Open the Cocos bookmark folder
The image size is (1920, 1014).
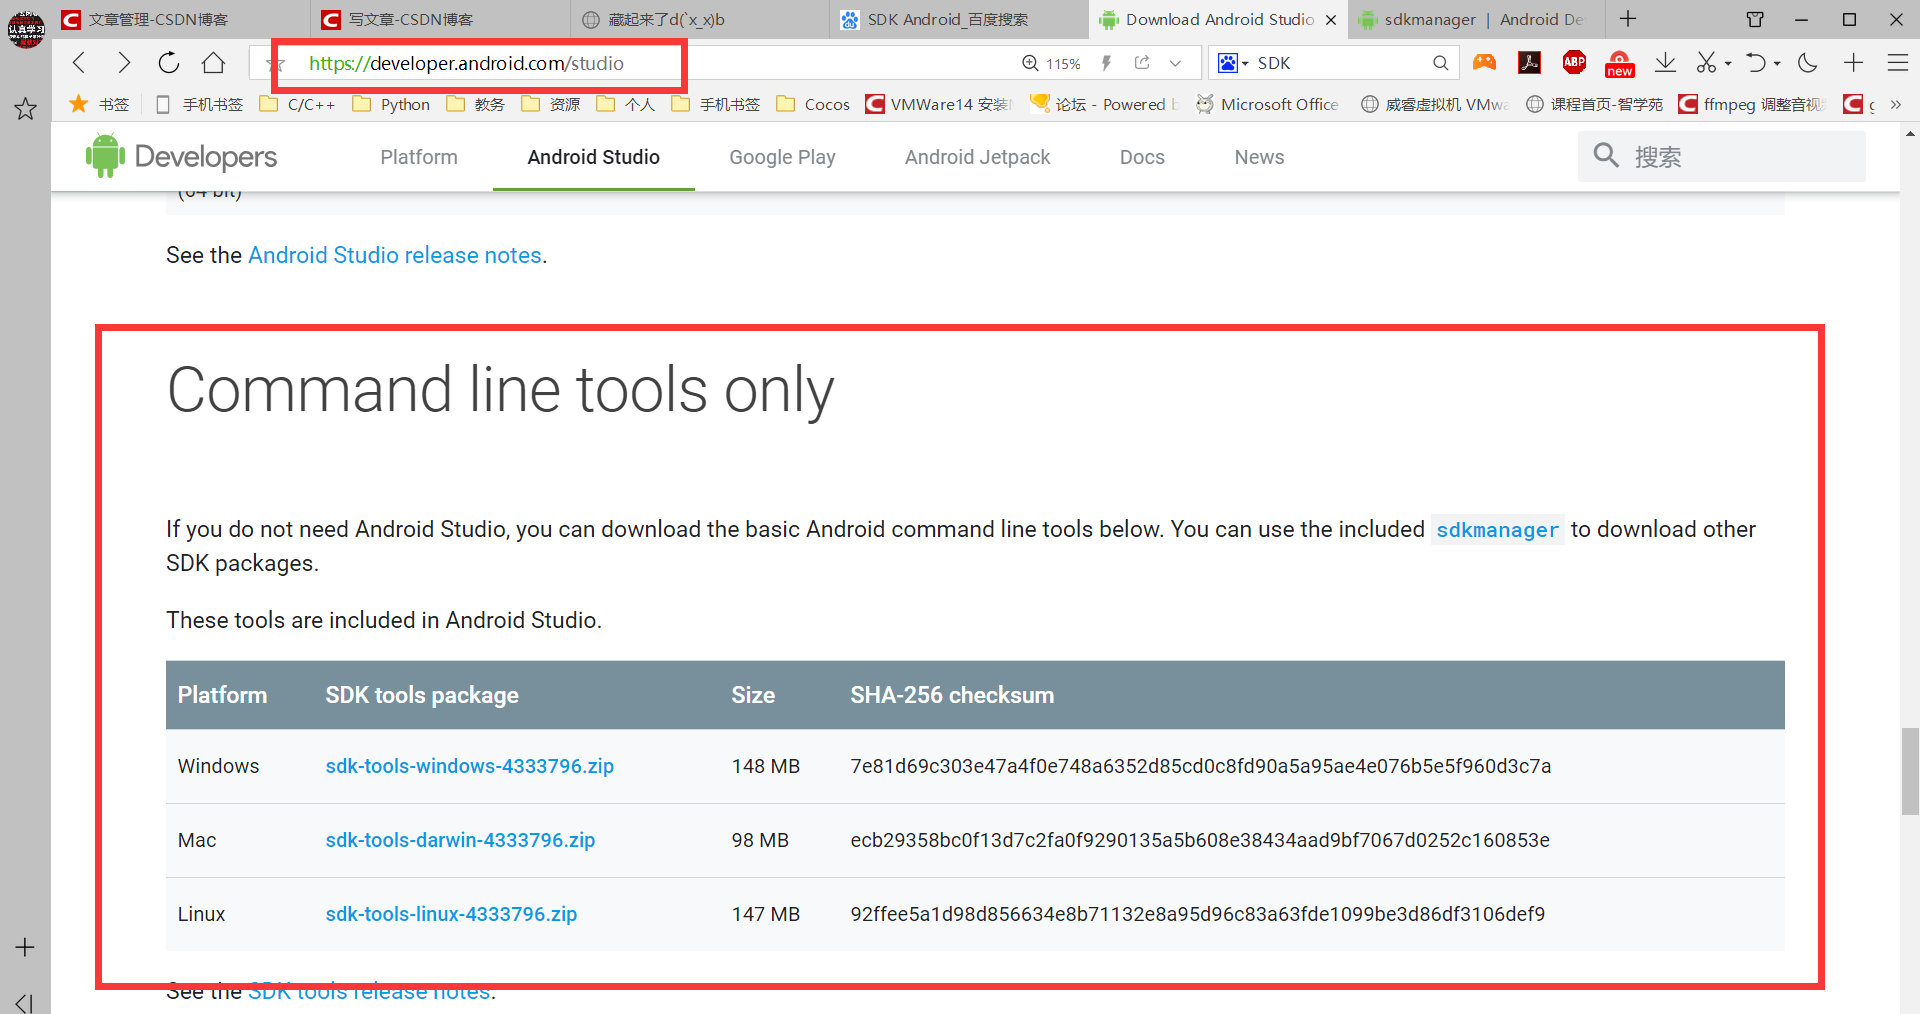[x=813, y=104]
